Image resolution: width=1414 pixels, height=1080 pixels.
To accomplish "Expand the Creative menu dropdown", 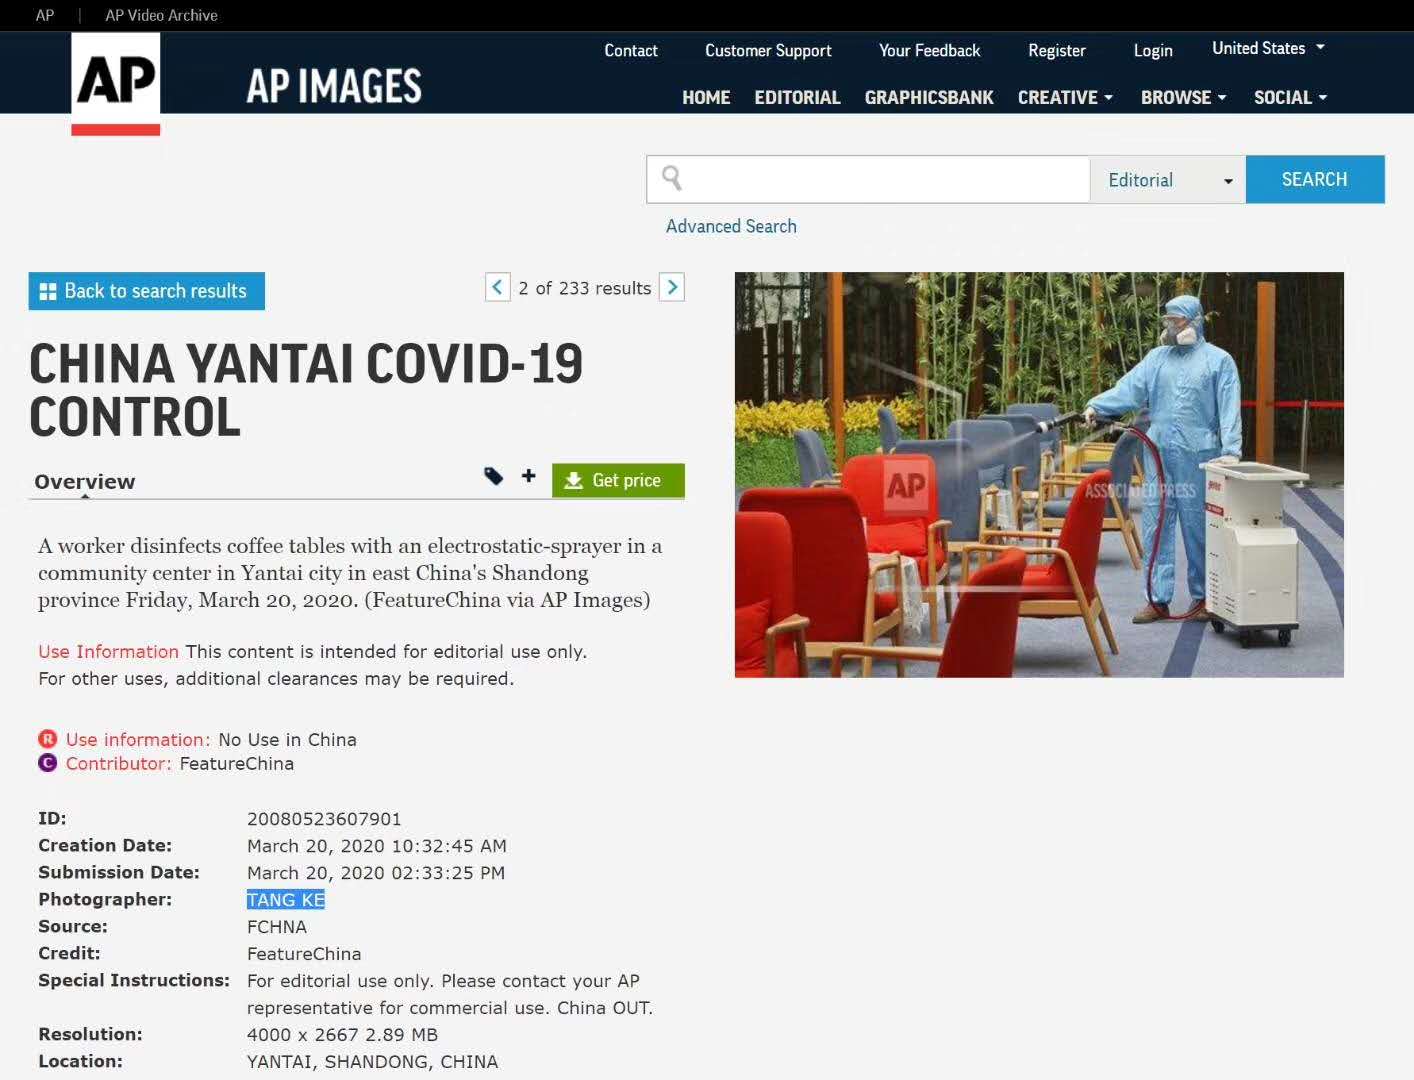I will pyautogui.click(x=1064, y=97).
